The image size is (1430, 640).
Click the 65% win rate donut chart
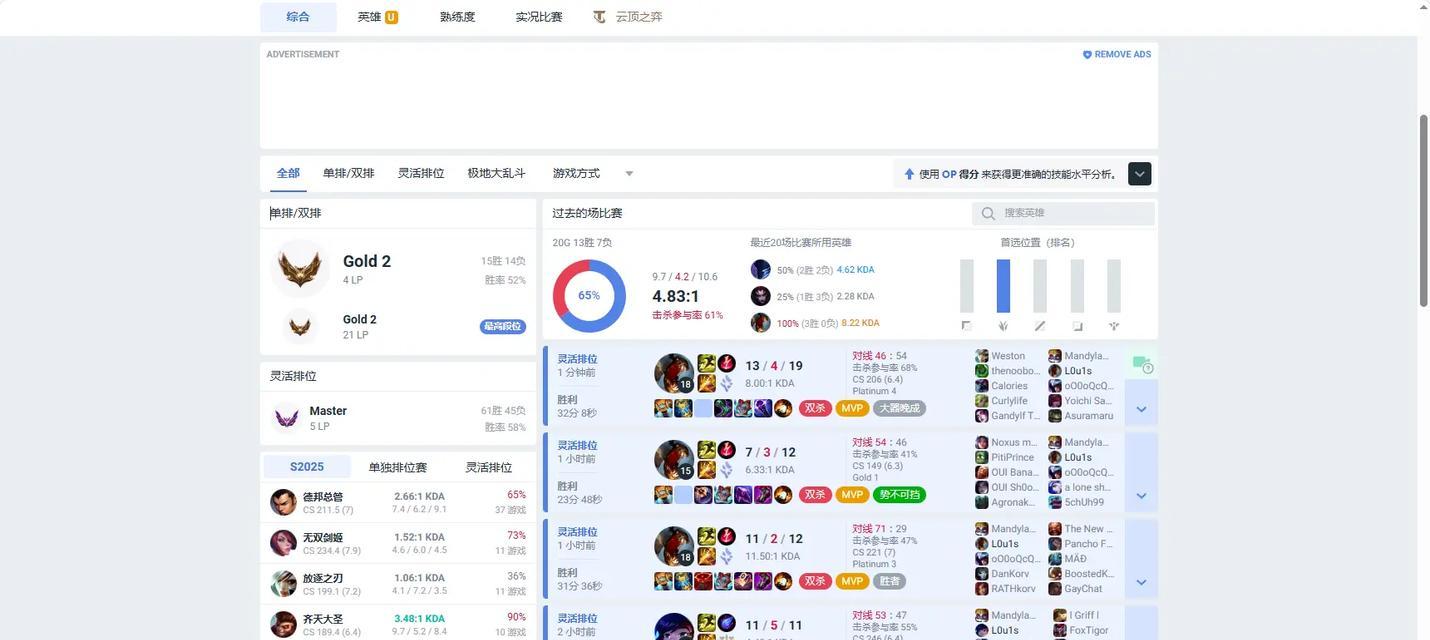[x=589, y=296]
